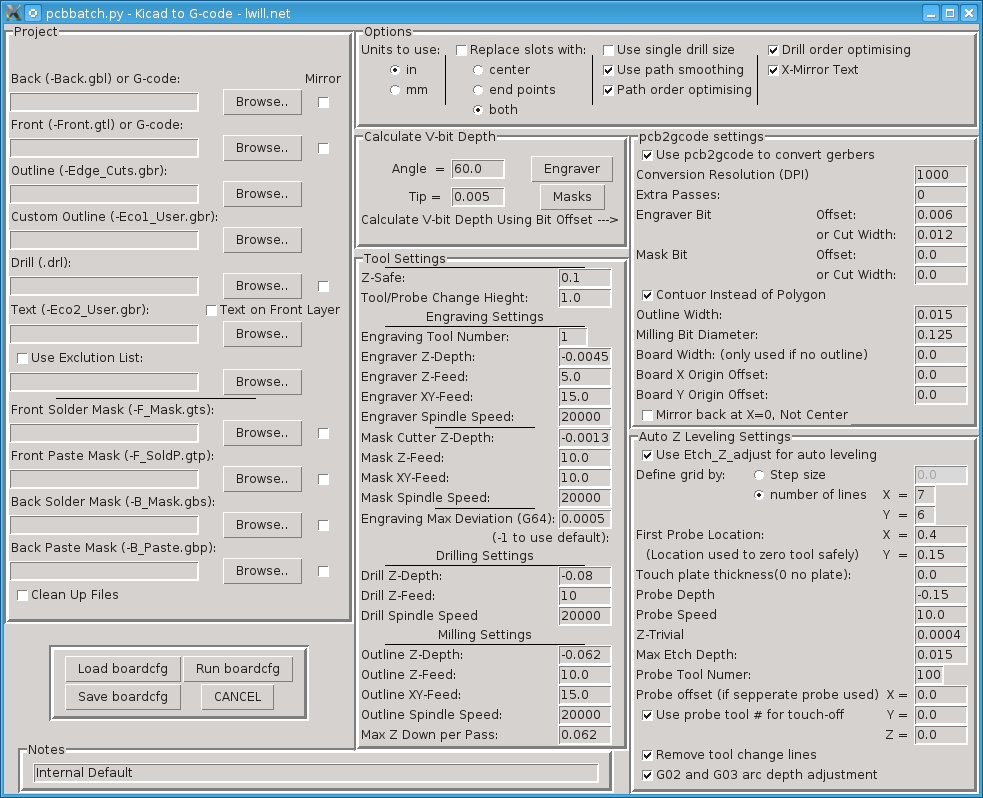The height and width of the screenshot is (798, 983).
Task: Toggle Use probe tool # for touch-off
Action: click(647, 715)
